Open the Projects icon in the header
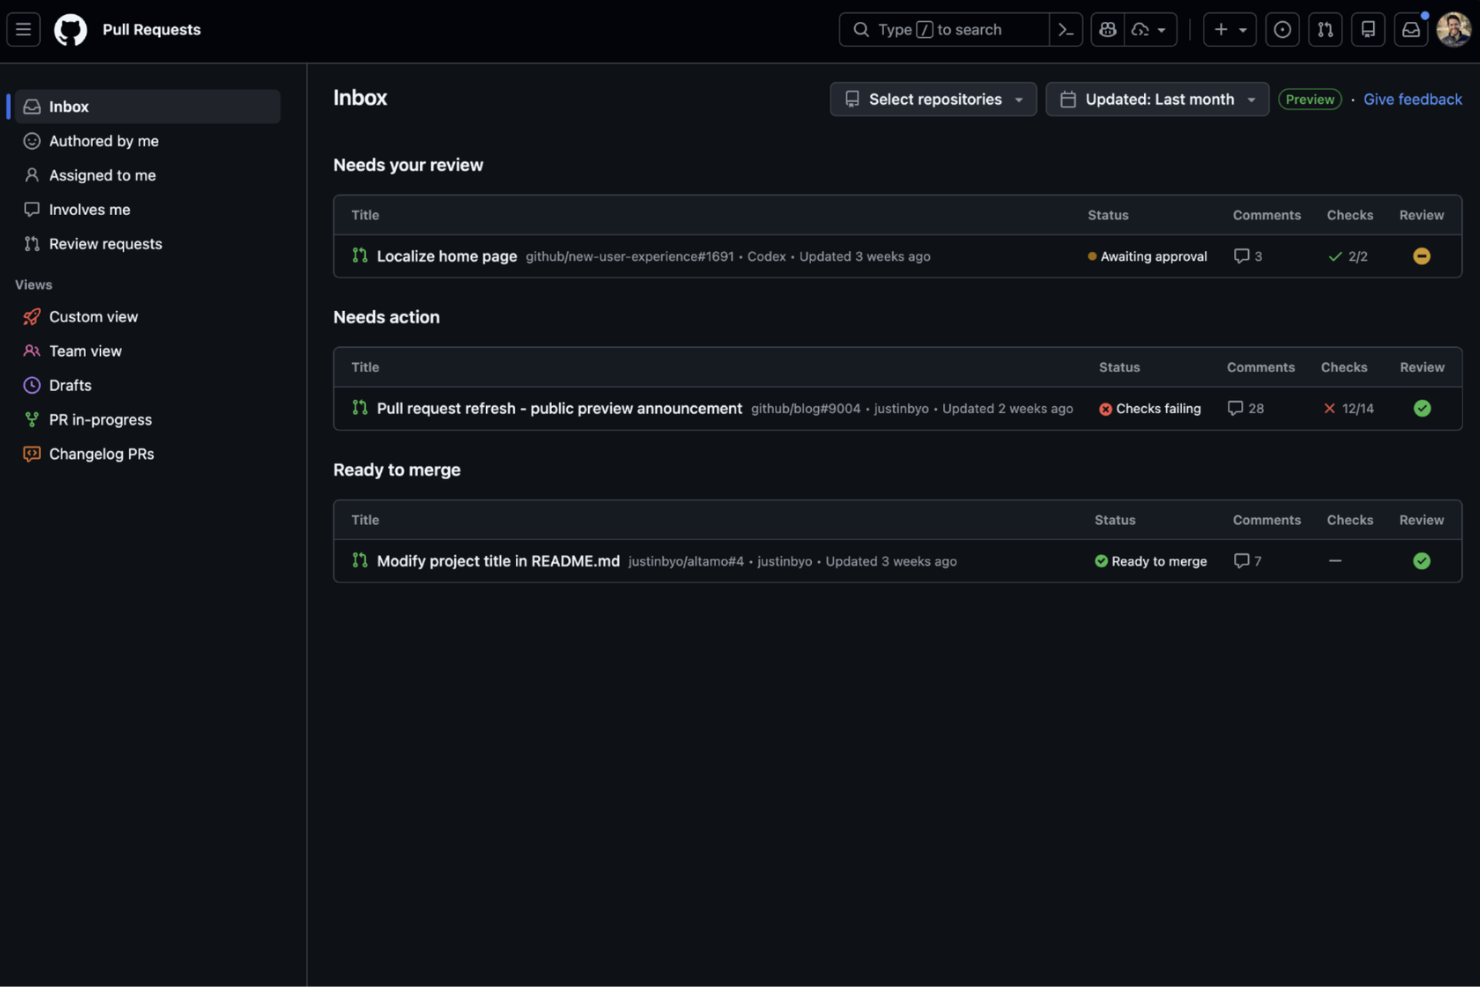This screenshot has height=987, width=1480. pyautogui.click(x=1368, y=29)
